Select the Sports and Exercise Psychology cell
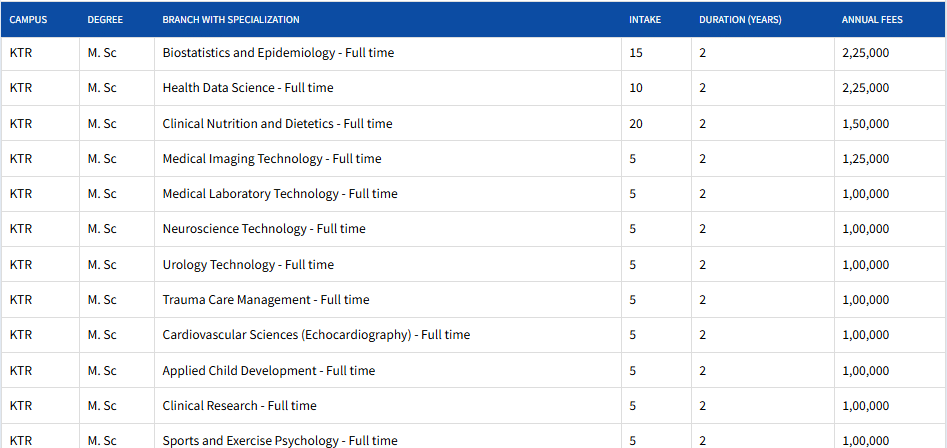This screenshot has width=947, height=448. [280, 440]
